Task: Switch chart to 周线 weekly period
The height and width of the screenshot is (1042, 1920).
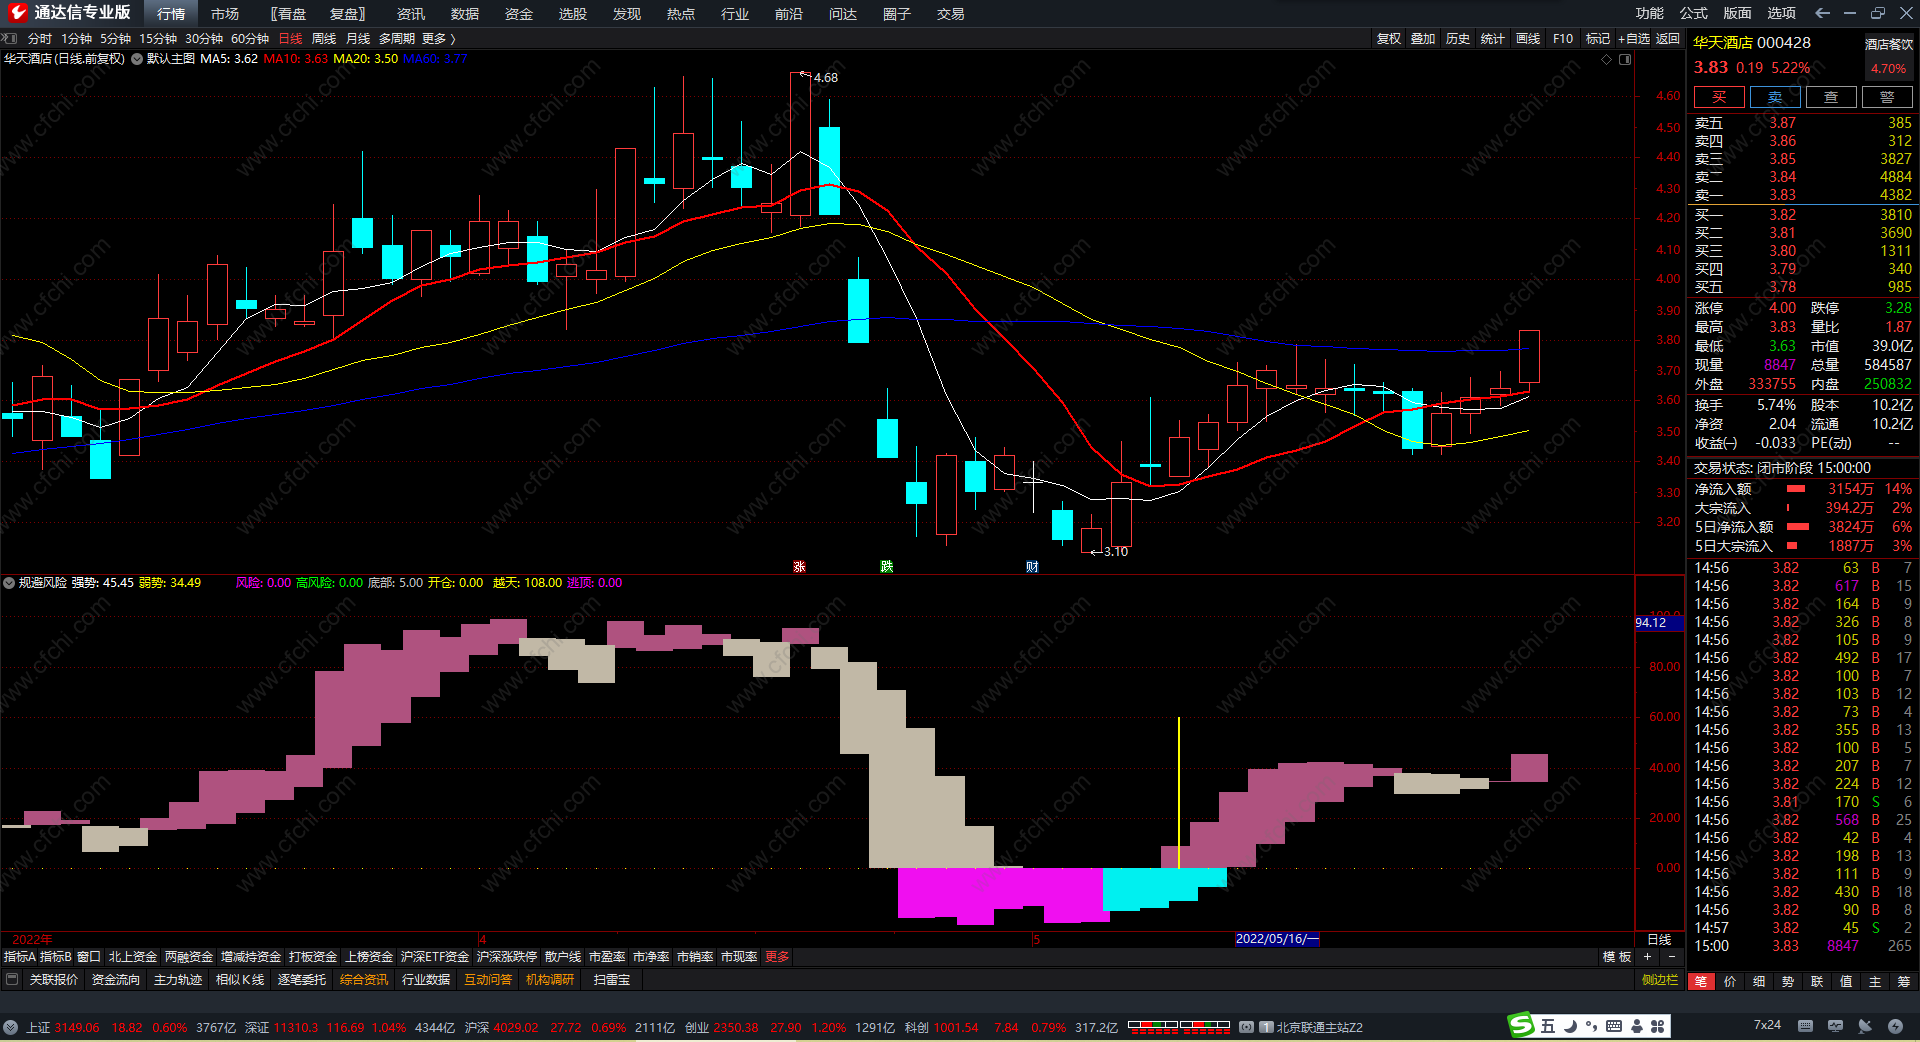Action: pyautogui.click(x=324, y=39)
